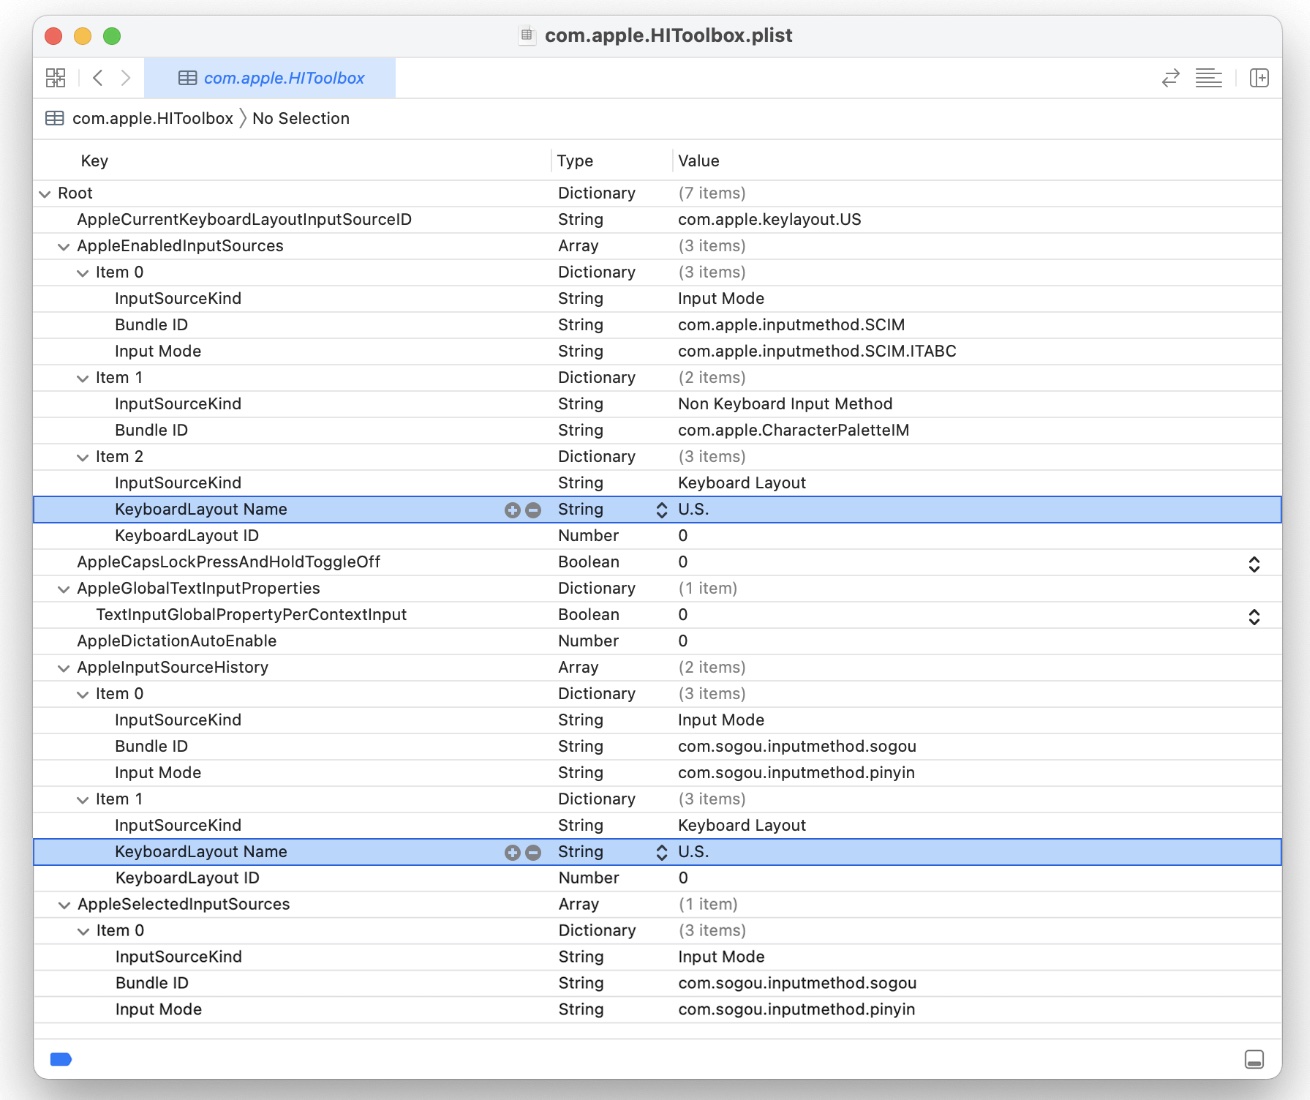
Task: Click the Key column header
Action: [x=94, y=161]
